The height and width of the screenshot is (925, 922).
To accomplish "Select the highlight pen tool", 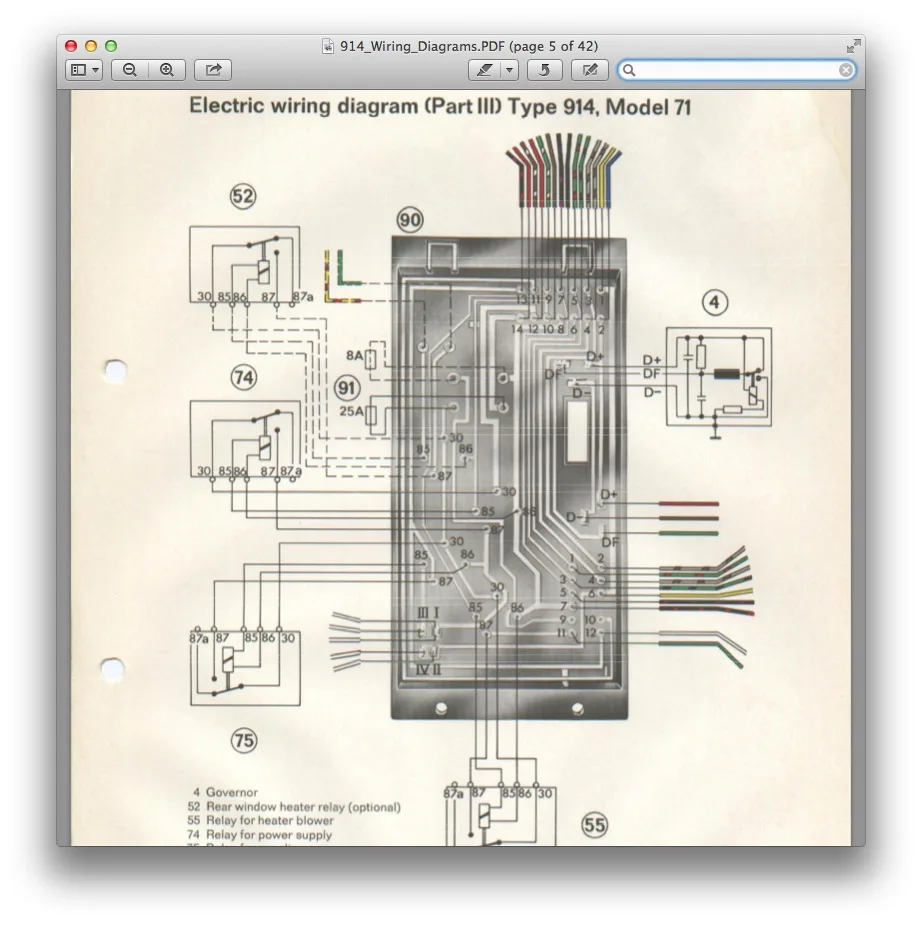I will pos(484,70).
